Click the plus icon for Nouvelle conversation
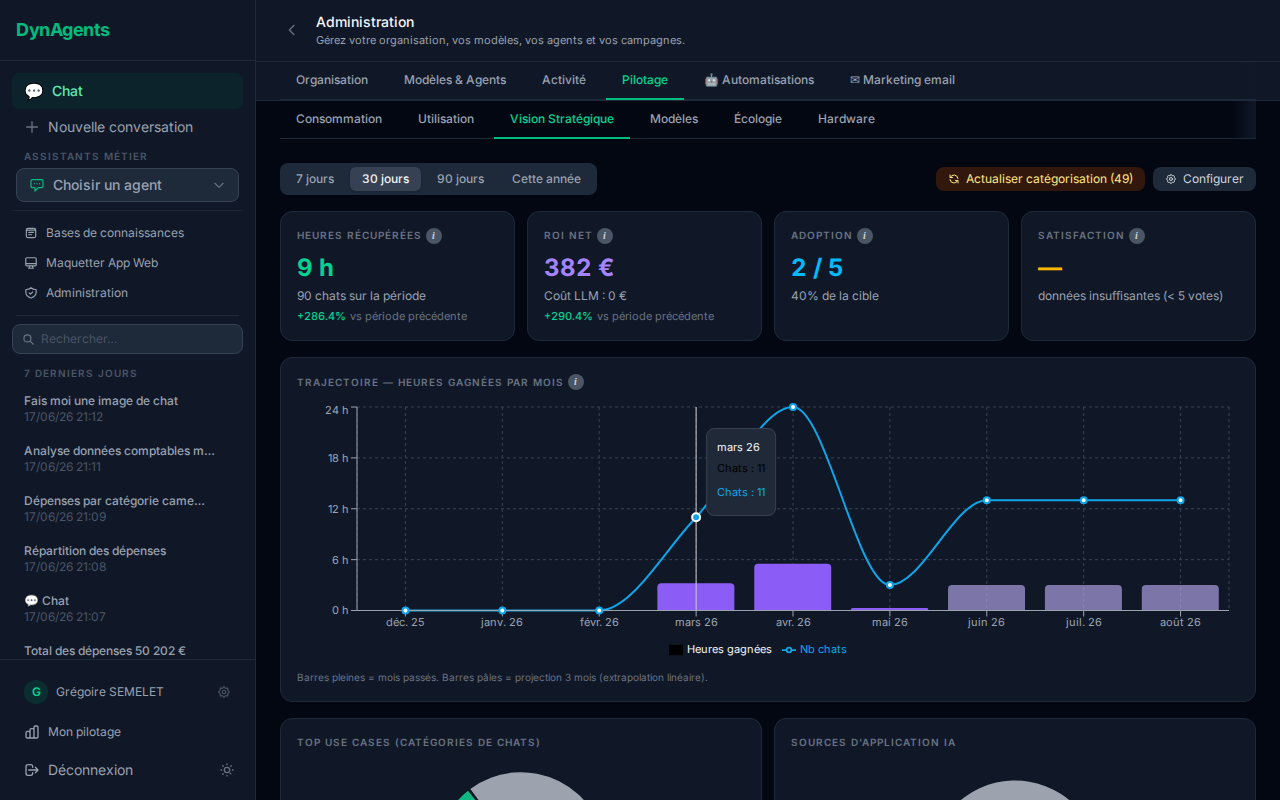 pos(32,127)
